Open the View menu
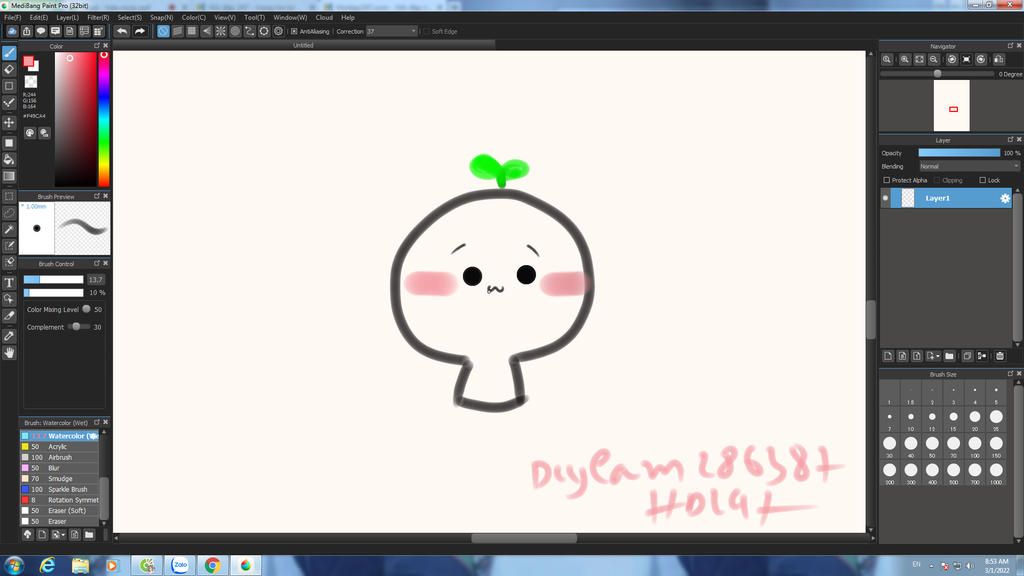The width and height of the screenshot is (1024, 576). pyautogui.click(x=225, y=18)
